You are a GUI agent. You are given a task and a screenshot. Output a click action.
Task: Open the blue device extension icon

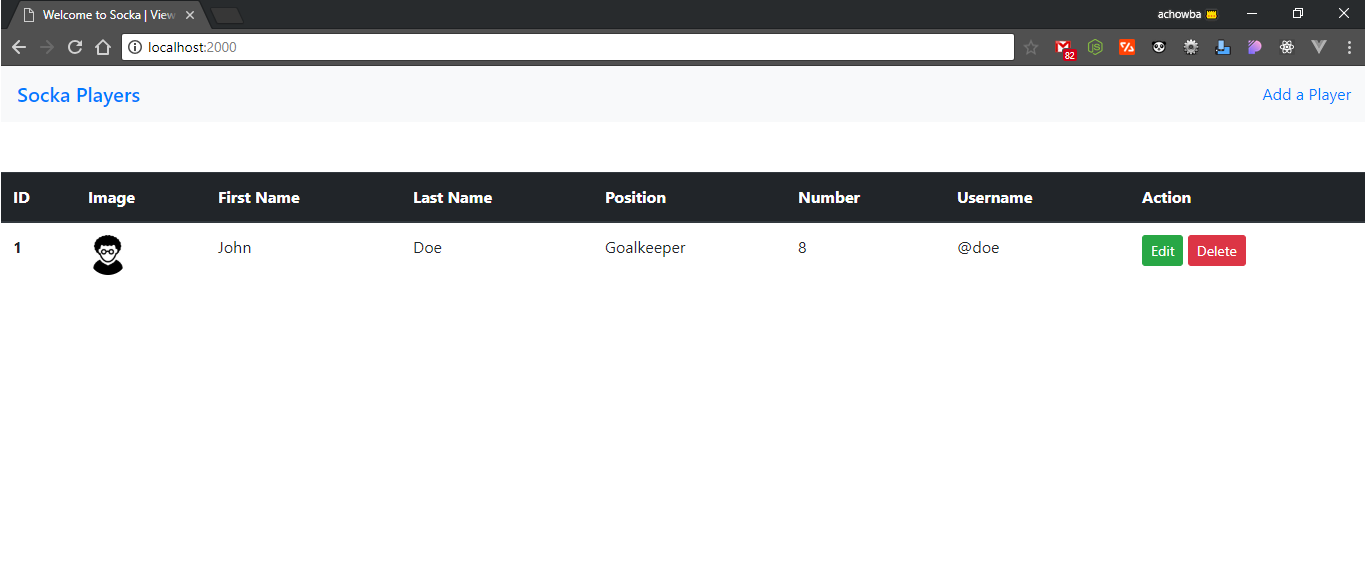[1223, 47]
